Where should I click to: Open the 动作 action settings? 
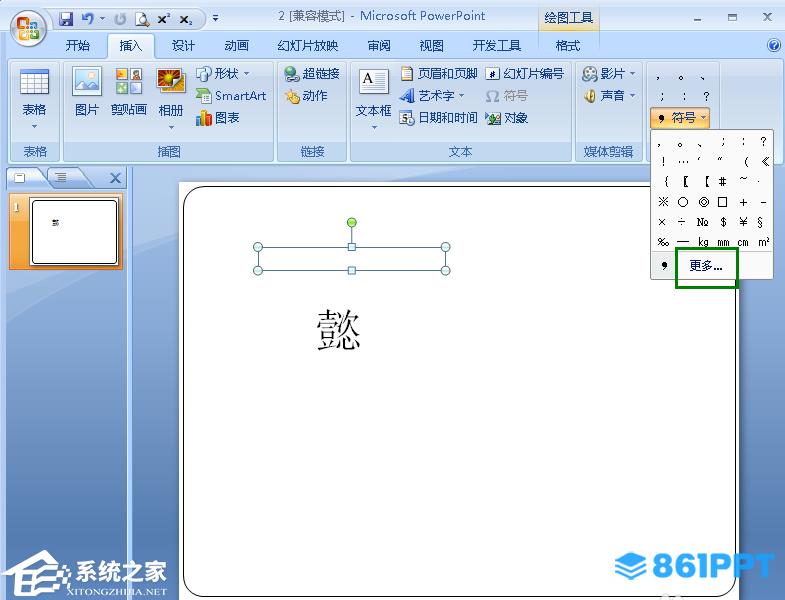click(x=306, y=96)
